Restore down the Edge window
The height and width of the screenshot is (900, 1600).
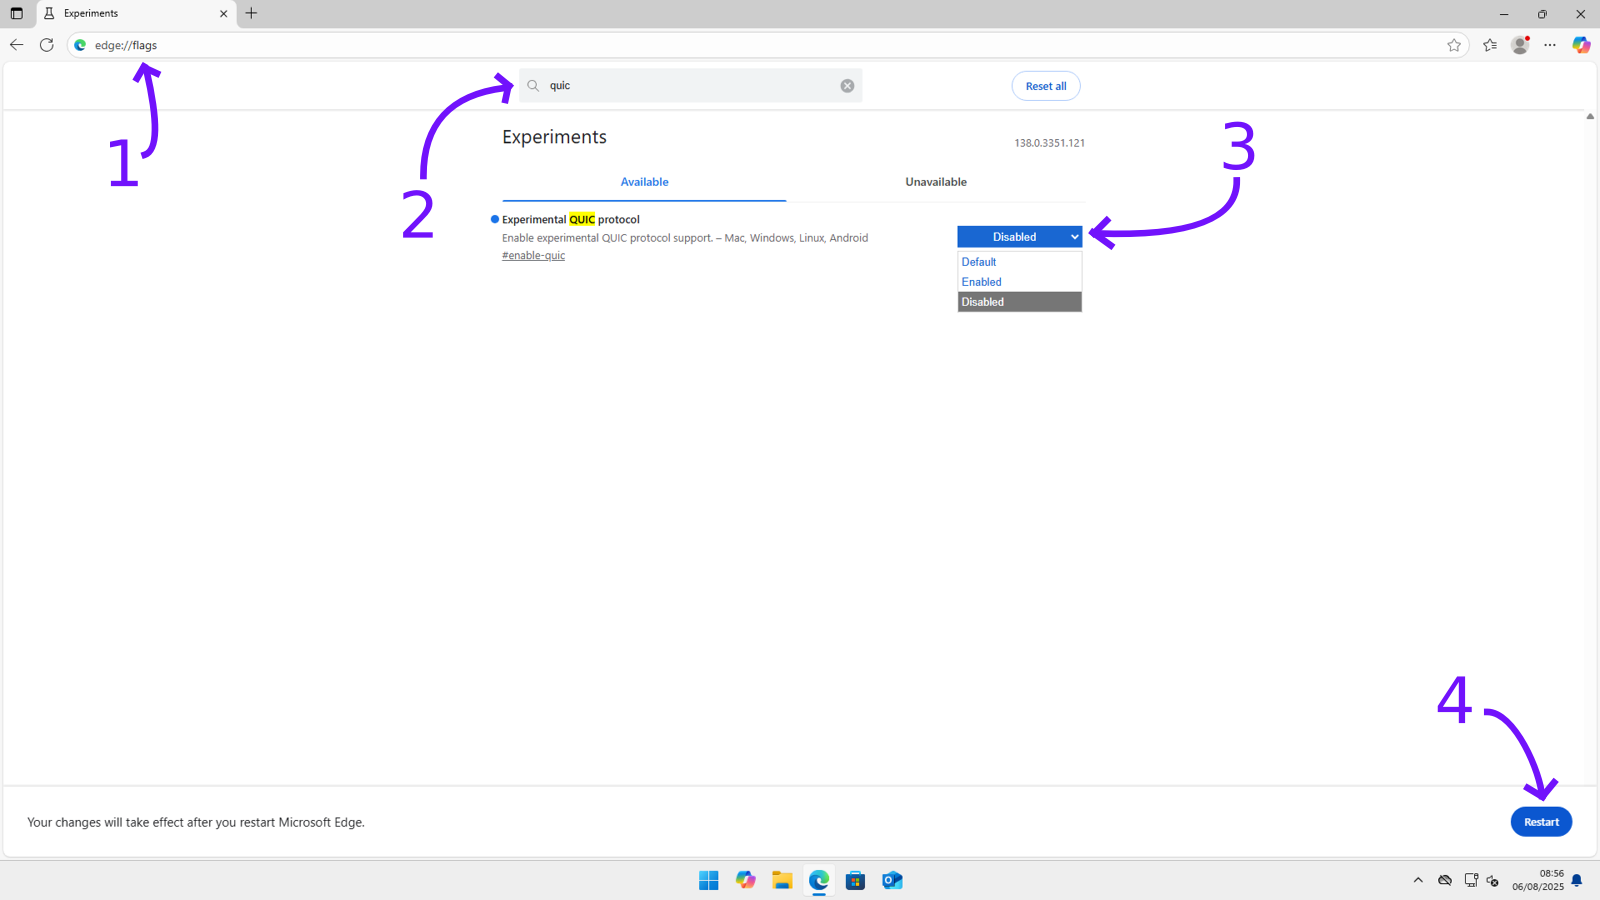(1542, 14)
